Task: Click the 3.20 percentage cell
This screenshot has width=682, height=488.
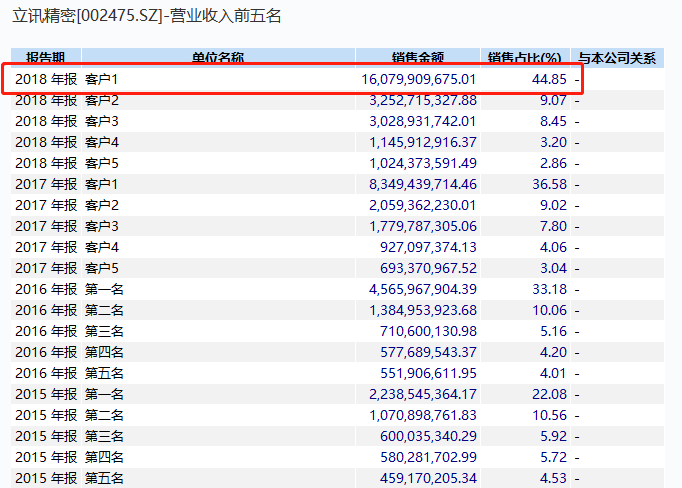Action: click(x=553, y=142)
